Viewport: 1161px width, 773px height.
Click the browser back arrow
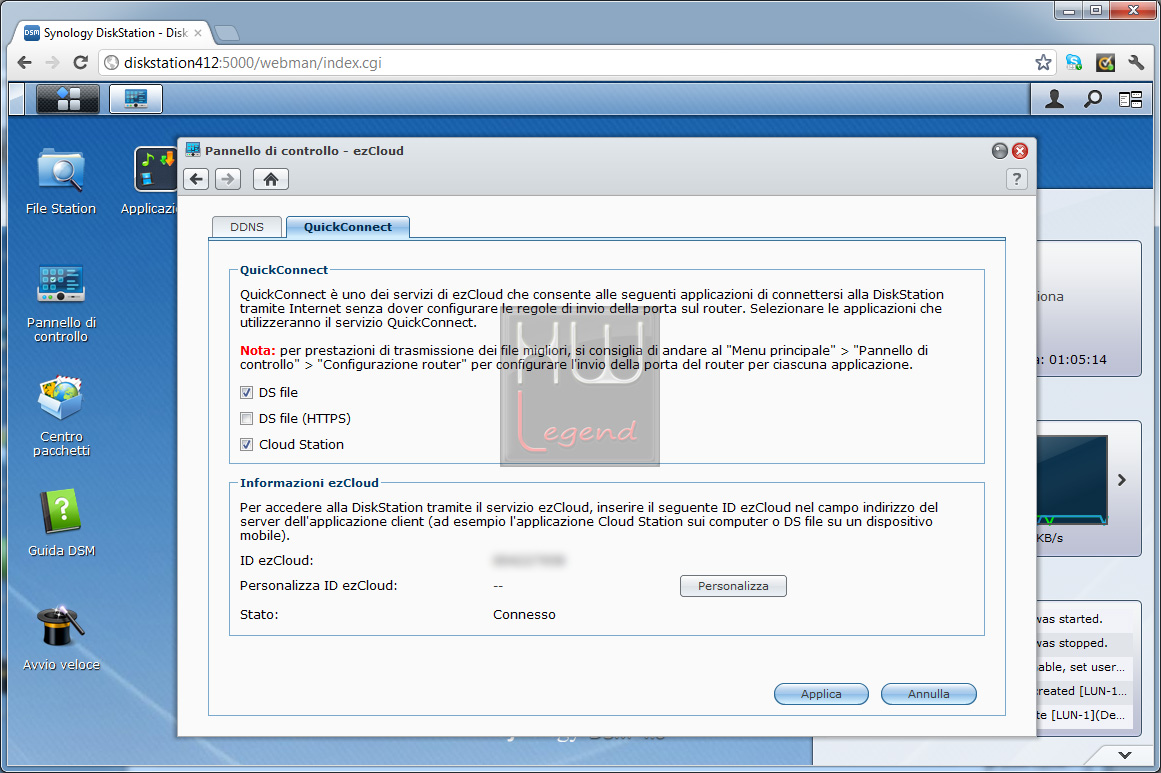tap(24, 63)
